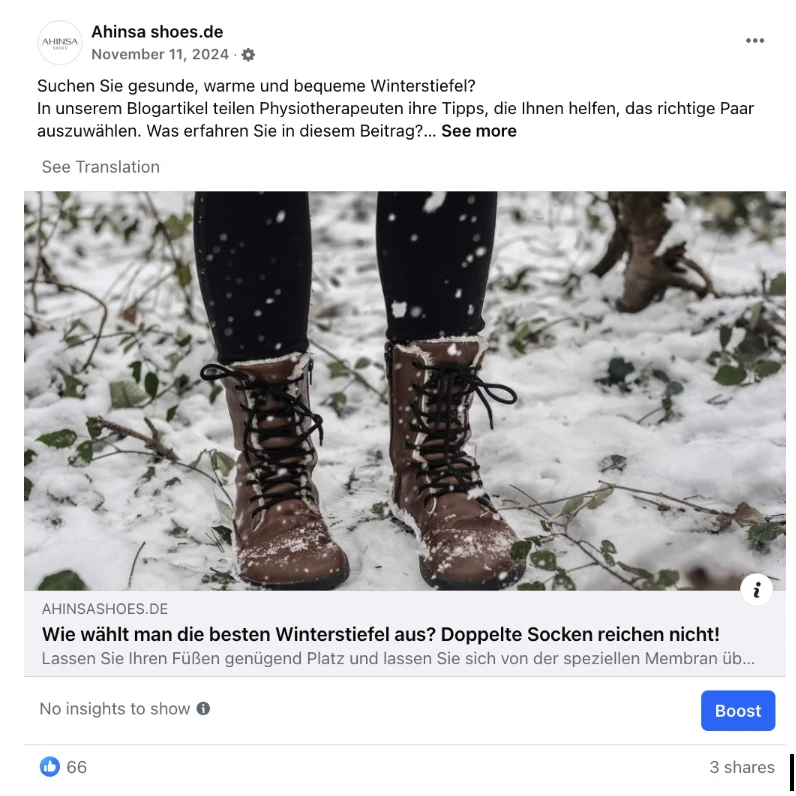Click the info icon on boots image
Screen dimensions: 796x796
(x=756, y=589)
